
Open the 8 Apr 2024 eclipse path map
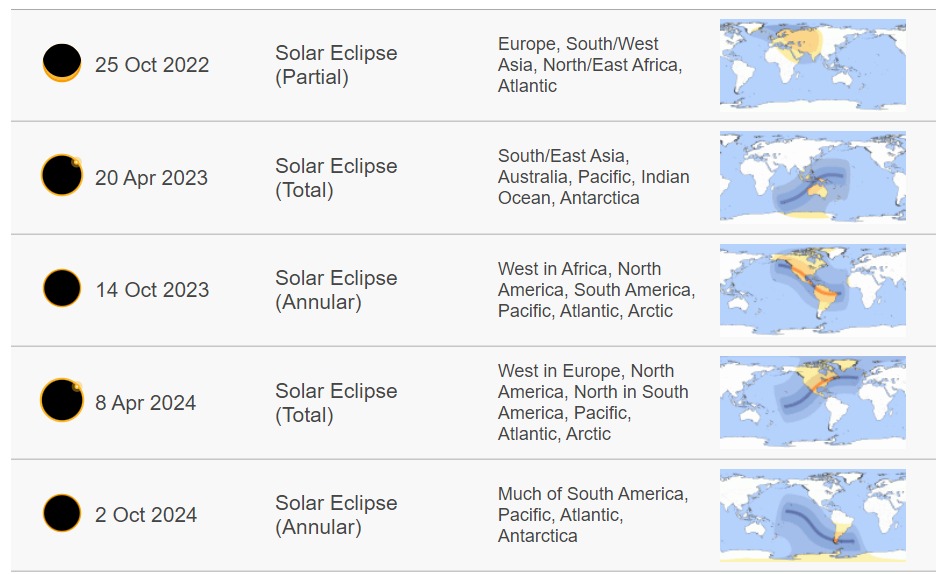(x=812, y=402)
